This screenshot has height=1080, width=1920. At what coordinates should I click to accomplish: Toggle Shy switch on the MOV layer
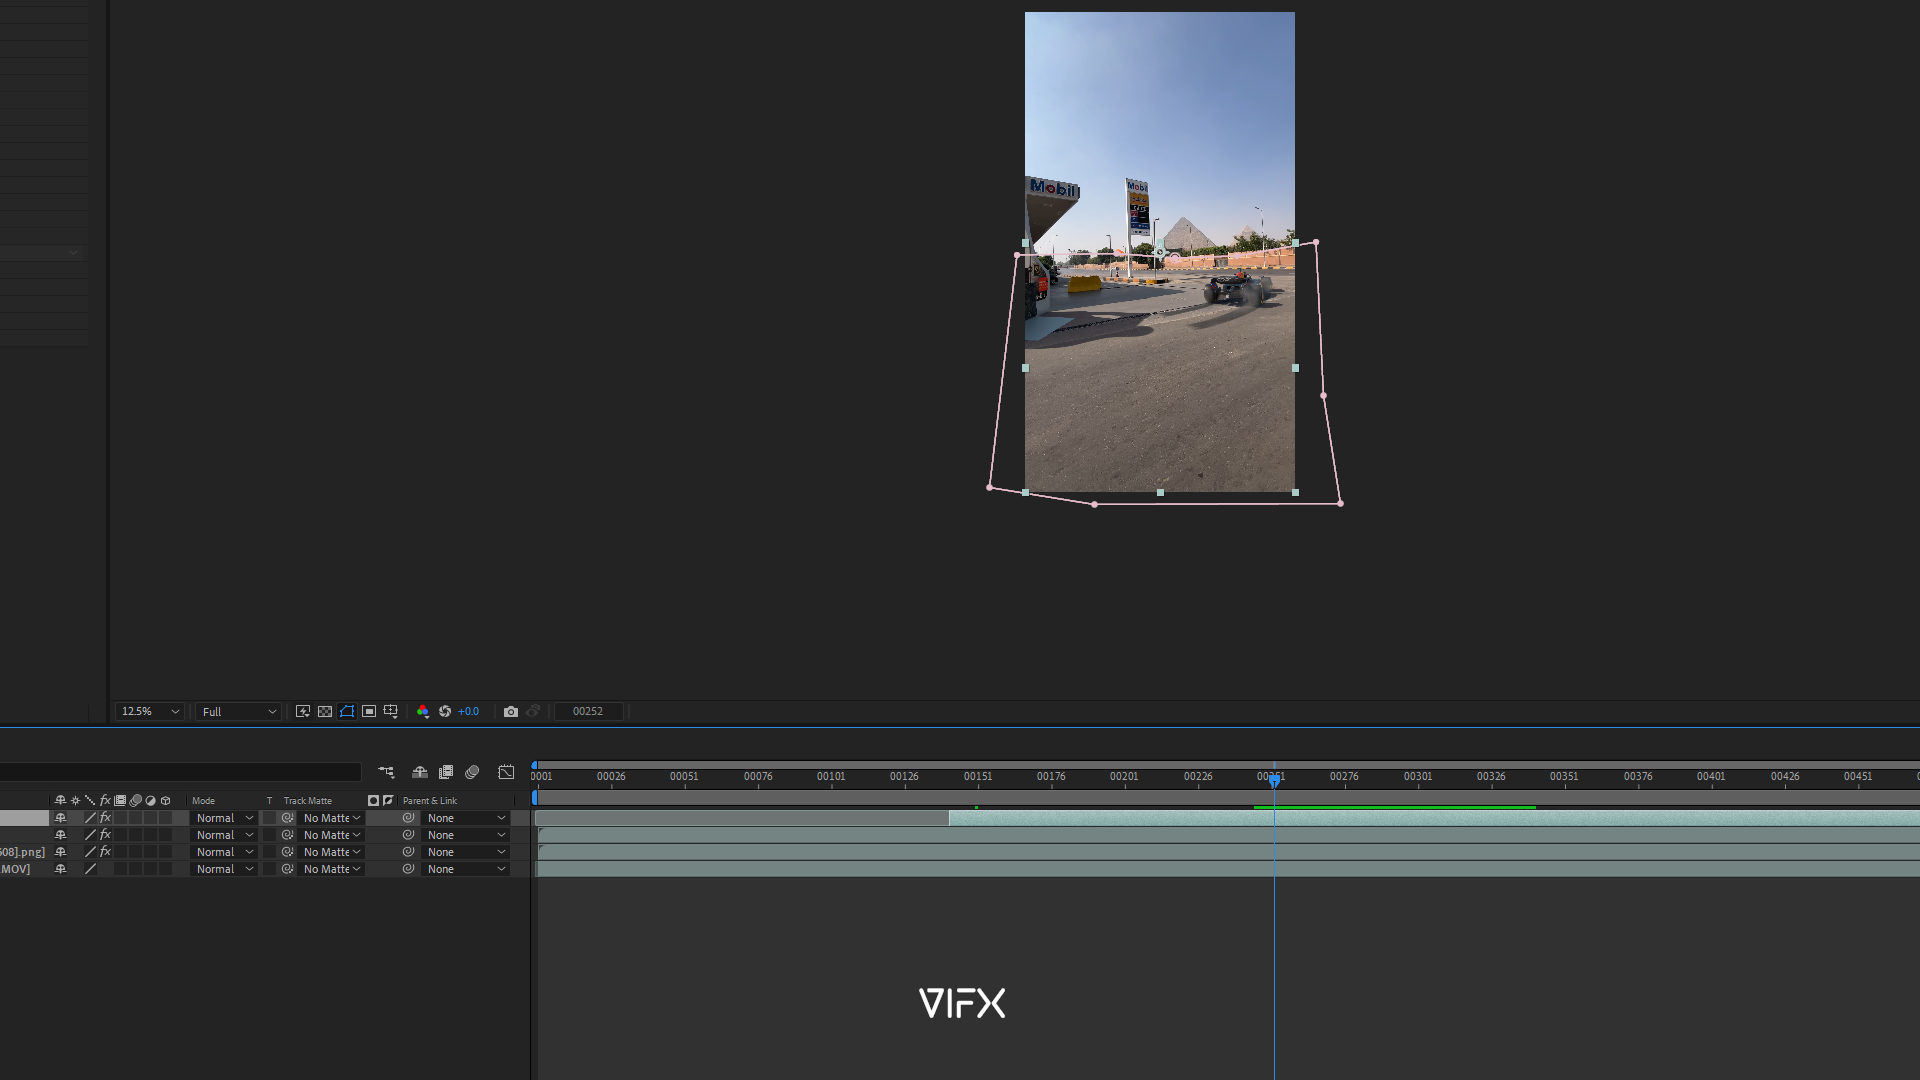pyautogui.click(x=60, y=869)
